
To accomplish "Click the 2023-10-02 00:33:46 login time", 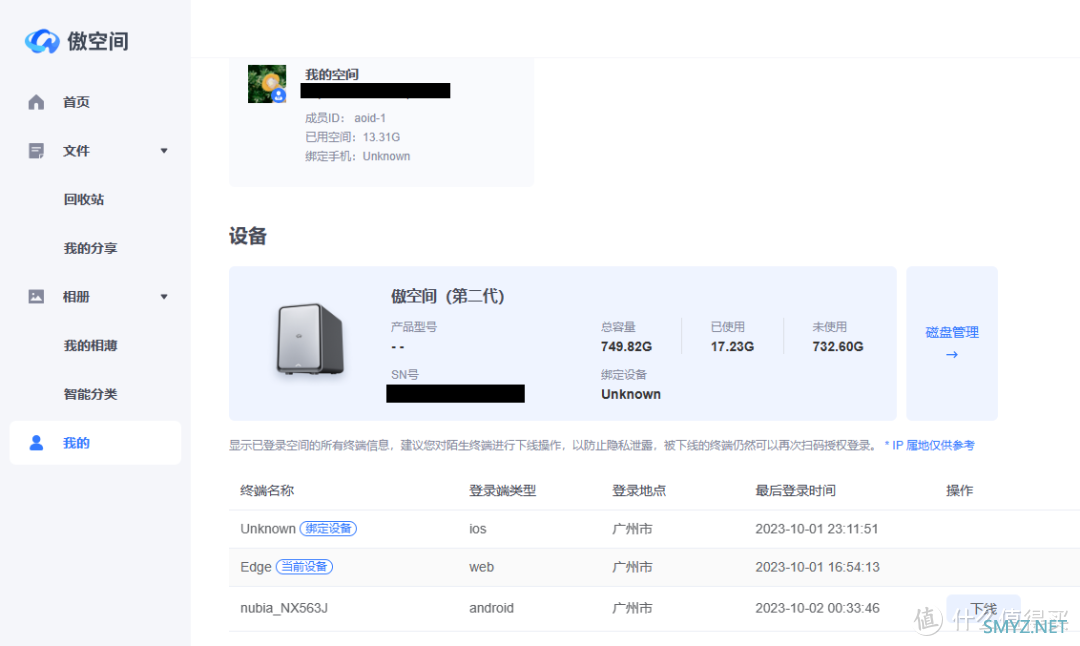I will [818, 608].
